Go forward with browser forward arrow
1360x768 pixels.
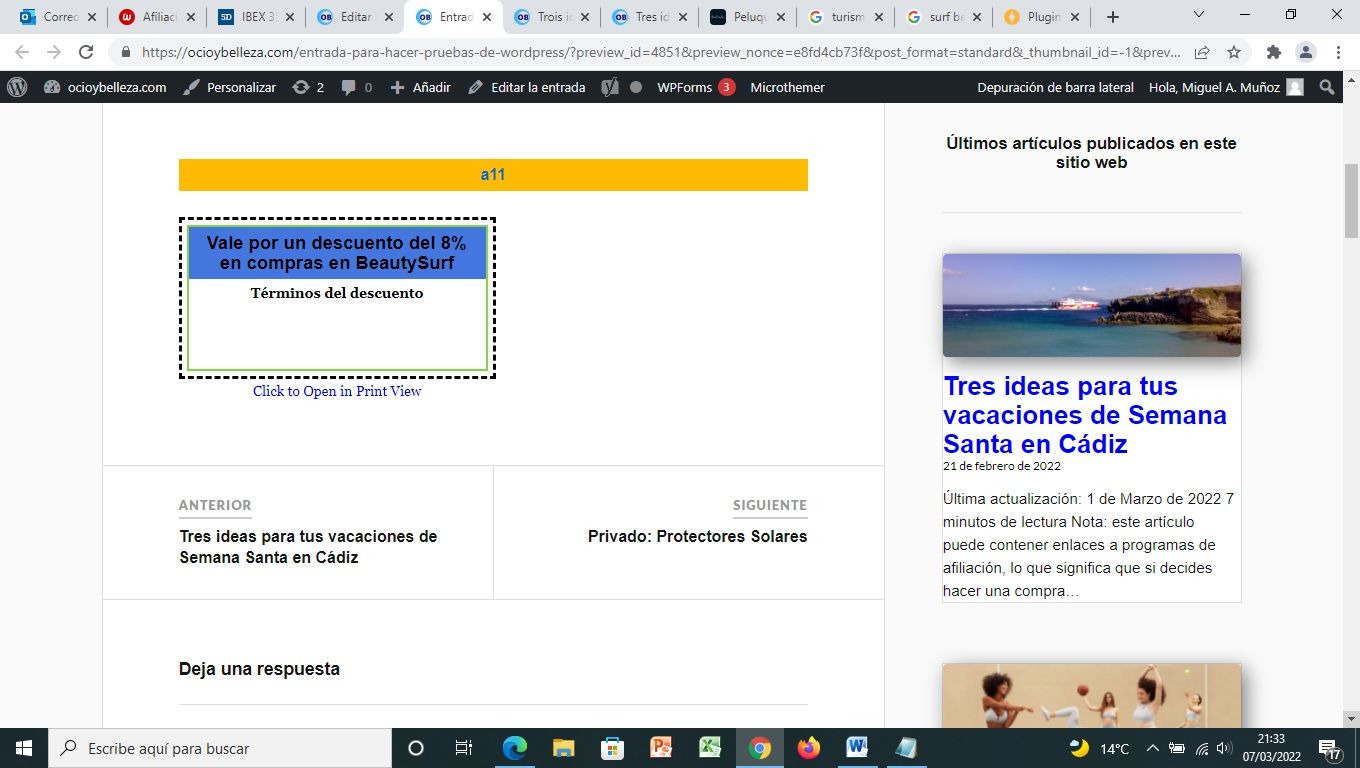point(53,52)
